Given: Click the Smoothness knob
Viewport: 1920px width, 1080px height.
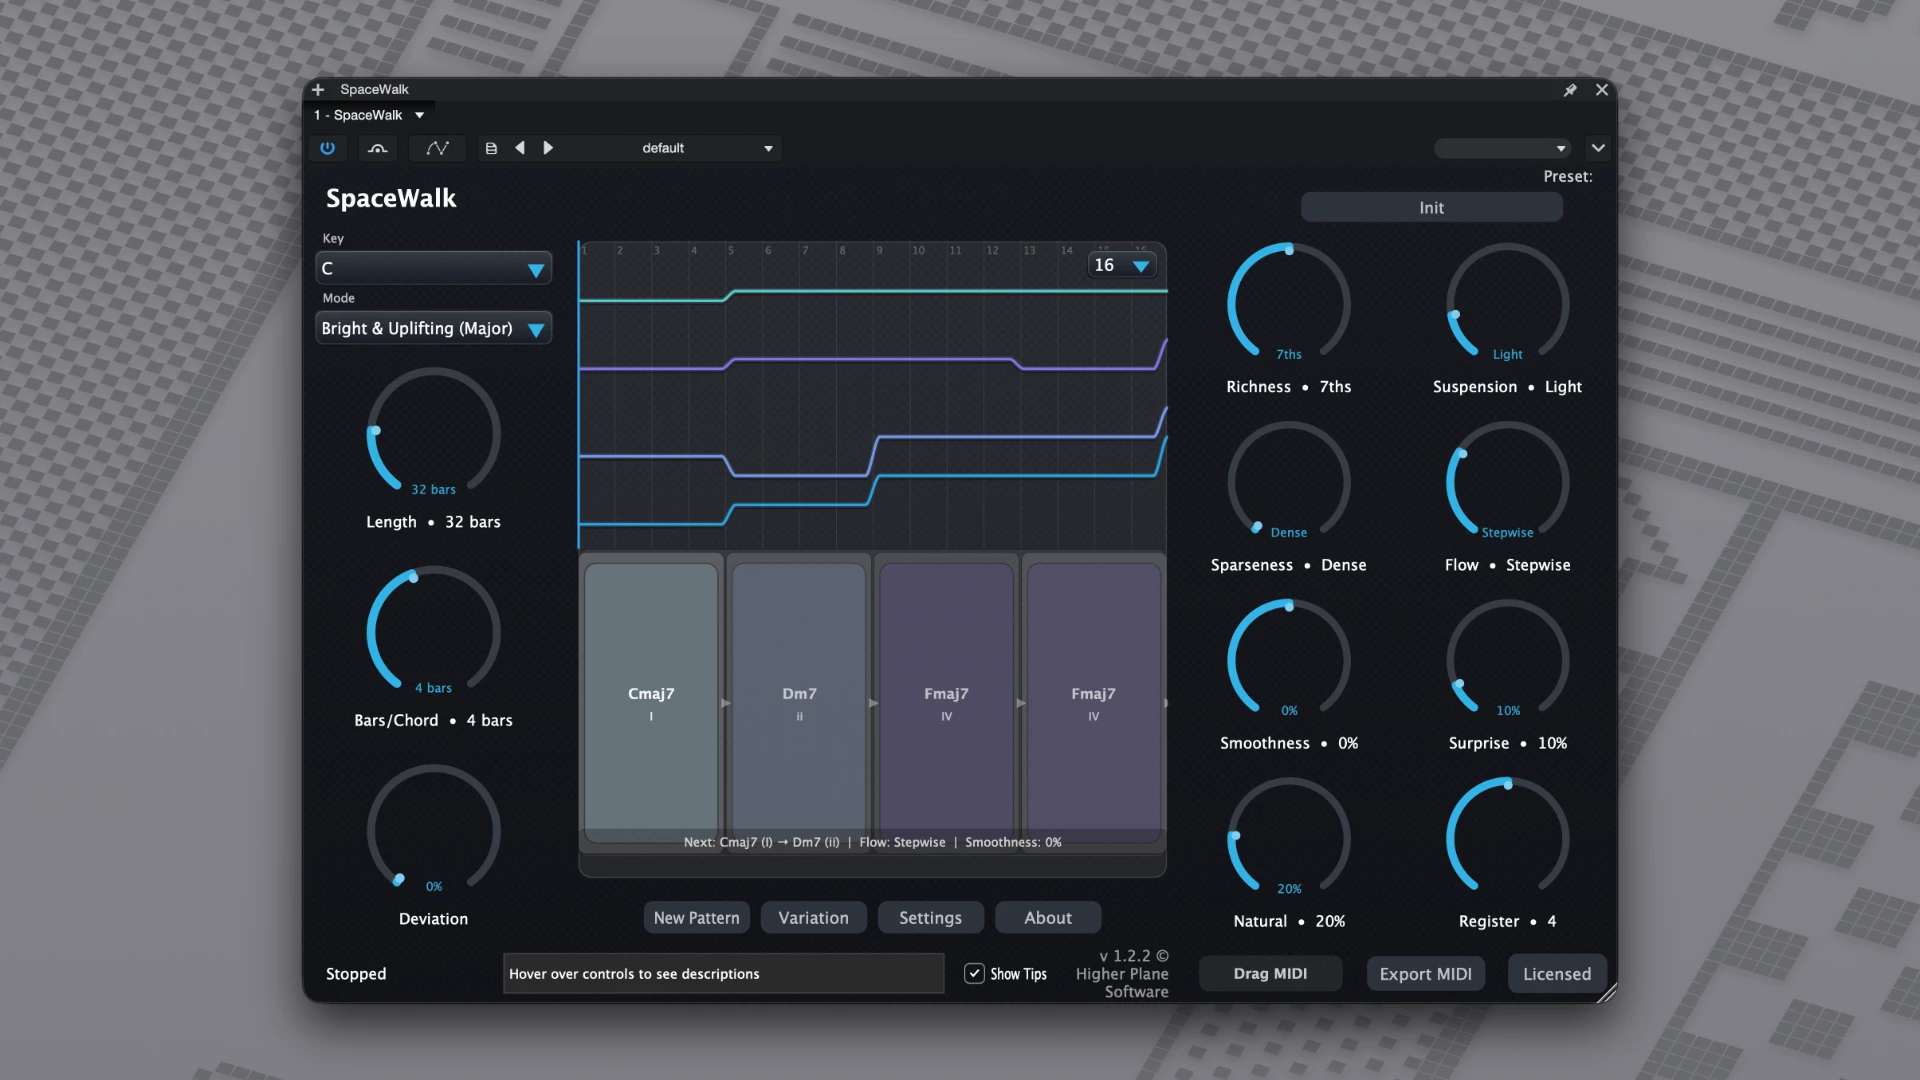Looking at the screenshot, I should pyautogui.click(x=1289, y=660).
